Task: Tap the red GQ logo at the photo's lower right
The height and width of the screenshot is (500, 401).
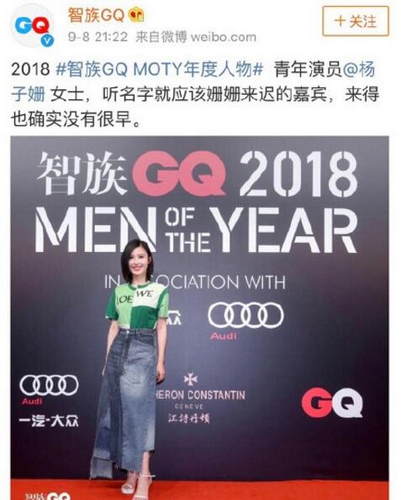Action: pyautogui.click(x=332, y=402)
